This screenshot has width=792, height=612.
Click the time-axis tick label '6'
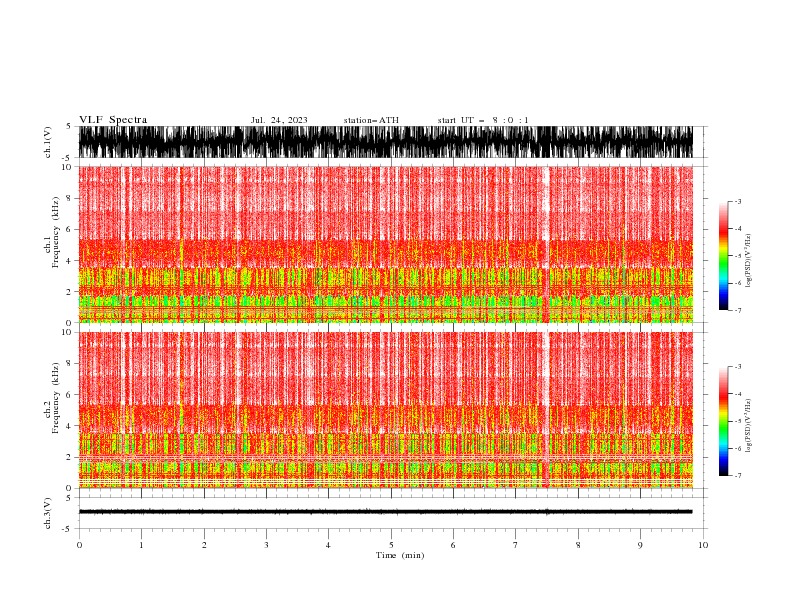click(453, 545)
